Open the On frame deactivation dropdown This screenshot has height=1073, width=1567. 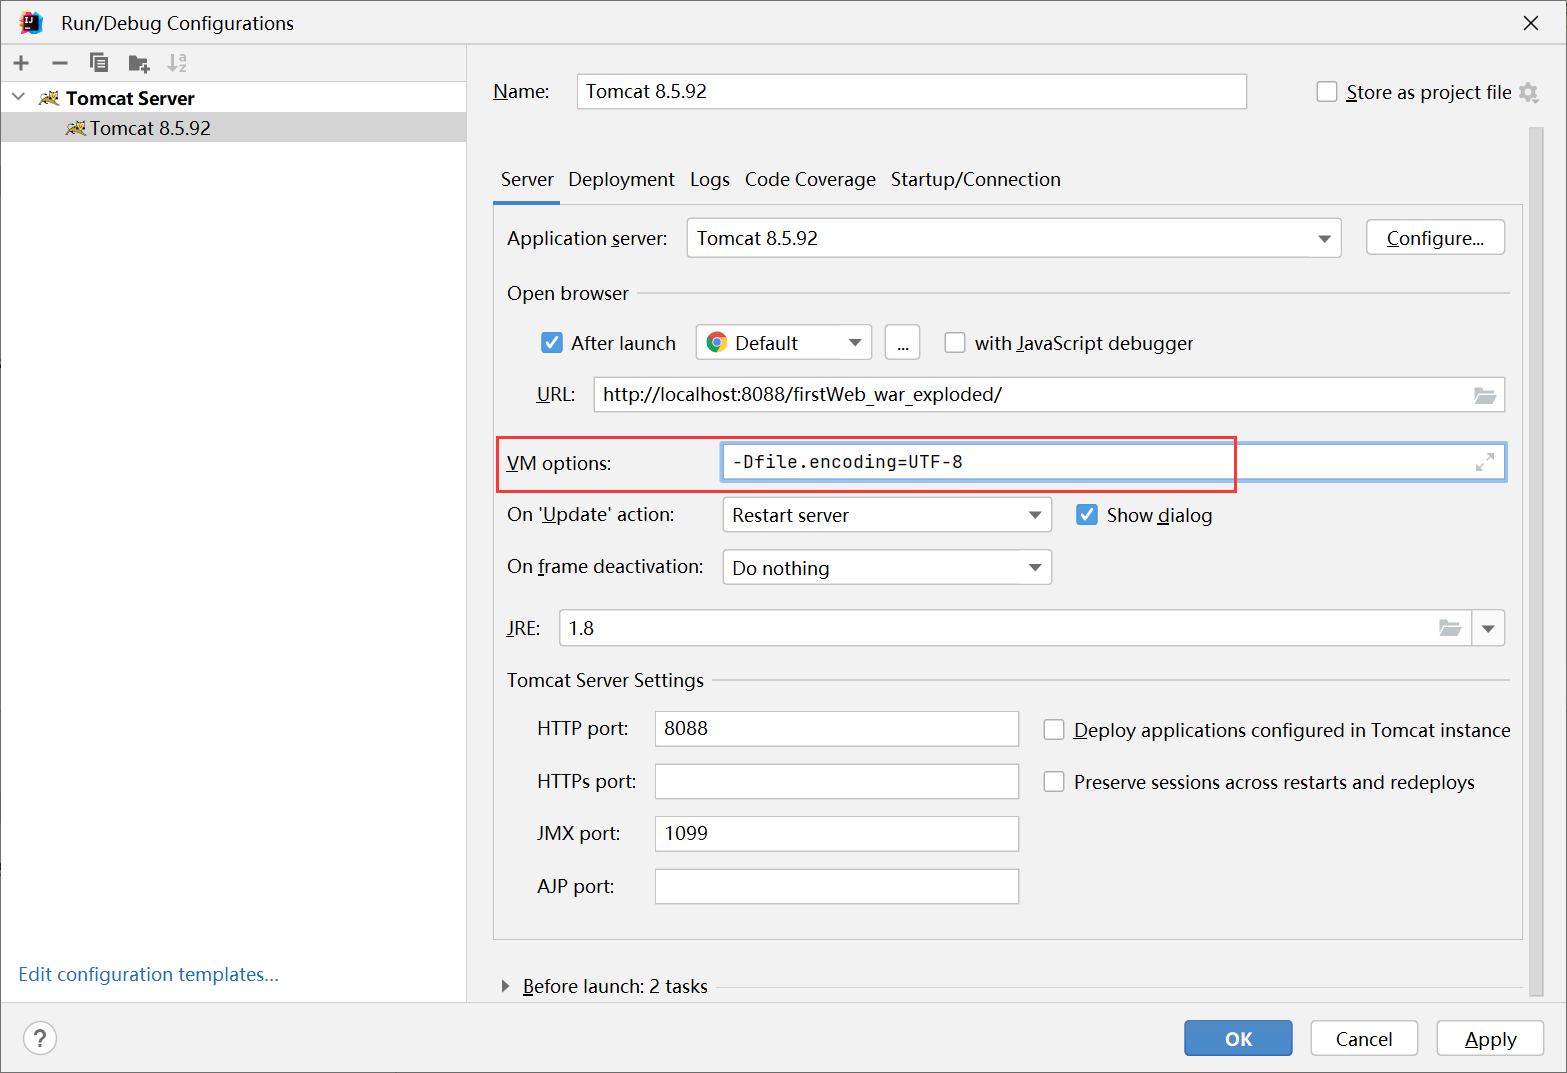click(x=1035, y=567)
